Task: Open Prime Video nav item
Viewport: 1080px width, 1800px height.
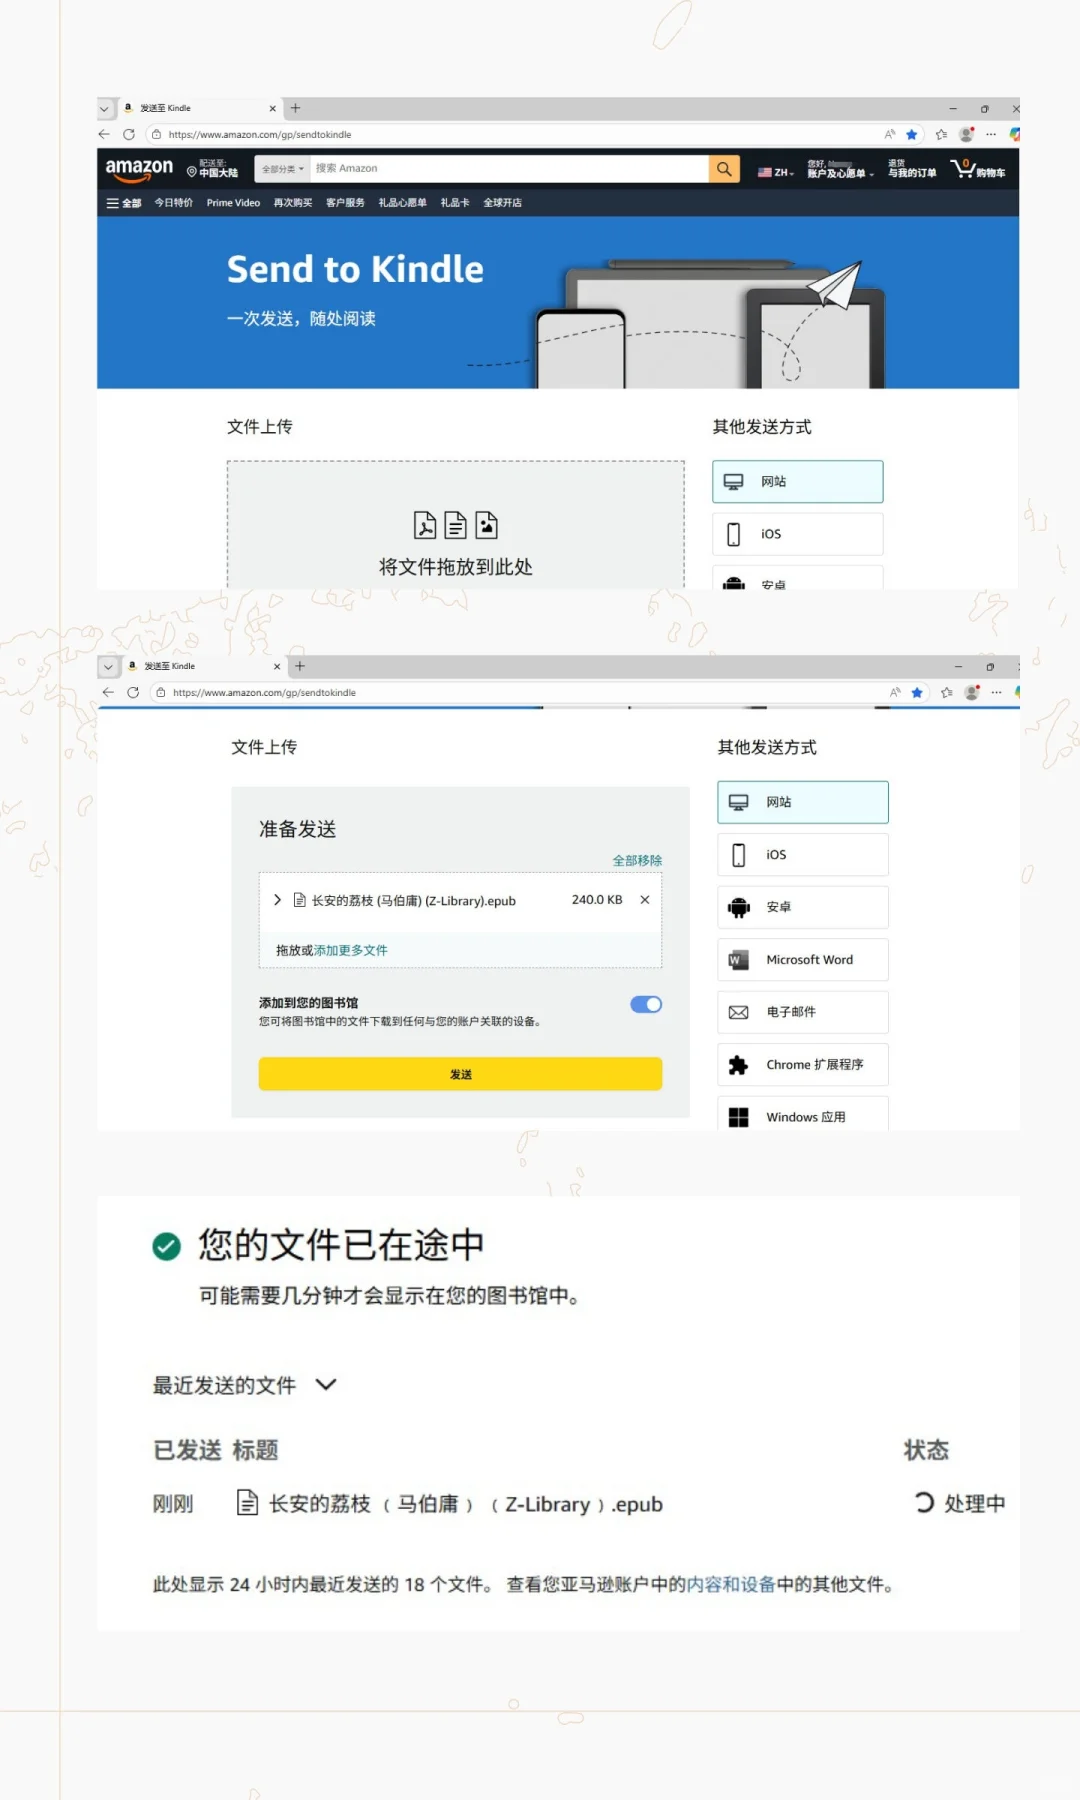Action: (x=233, y=203)
